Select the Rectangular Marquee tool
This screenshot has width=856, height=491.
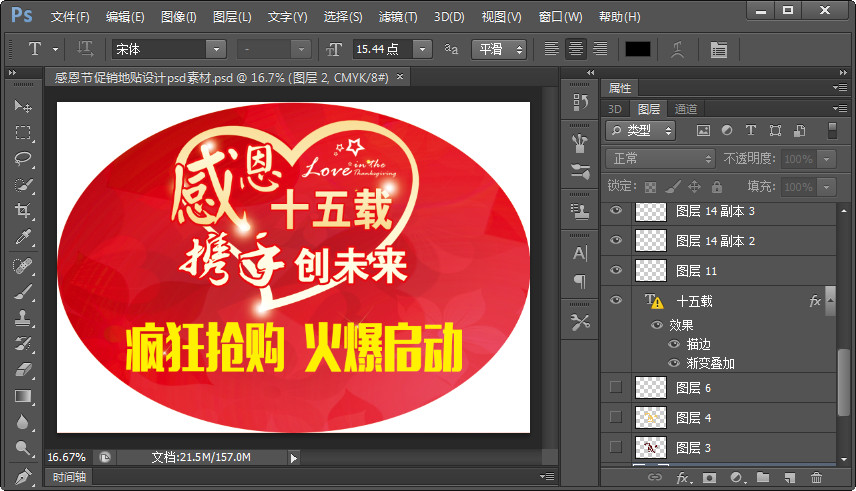coord(23,133)
